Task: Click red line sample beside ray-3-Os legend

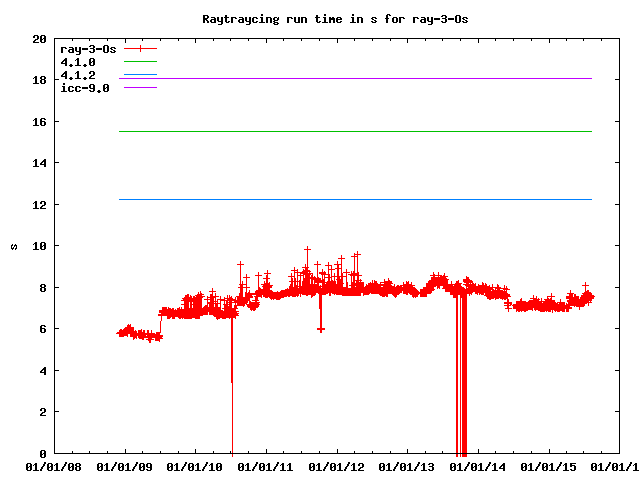Action: point(140,48)
